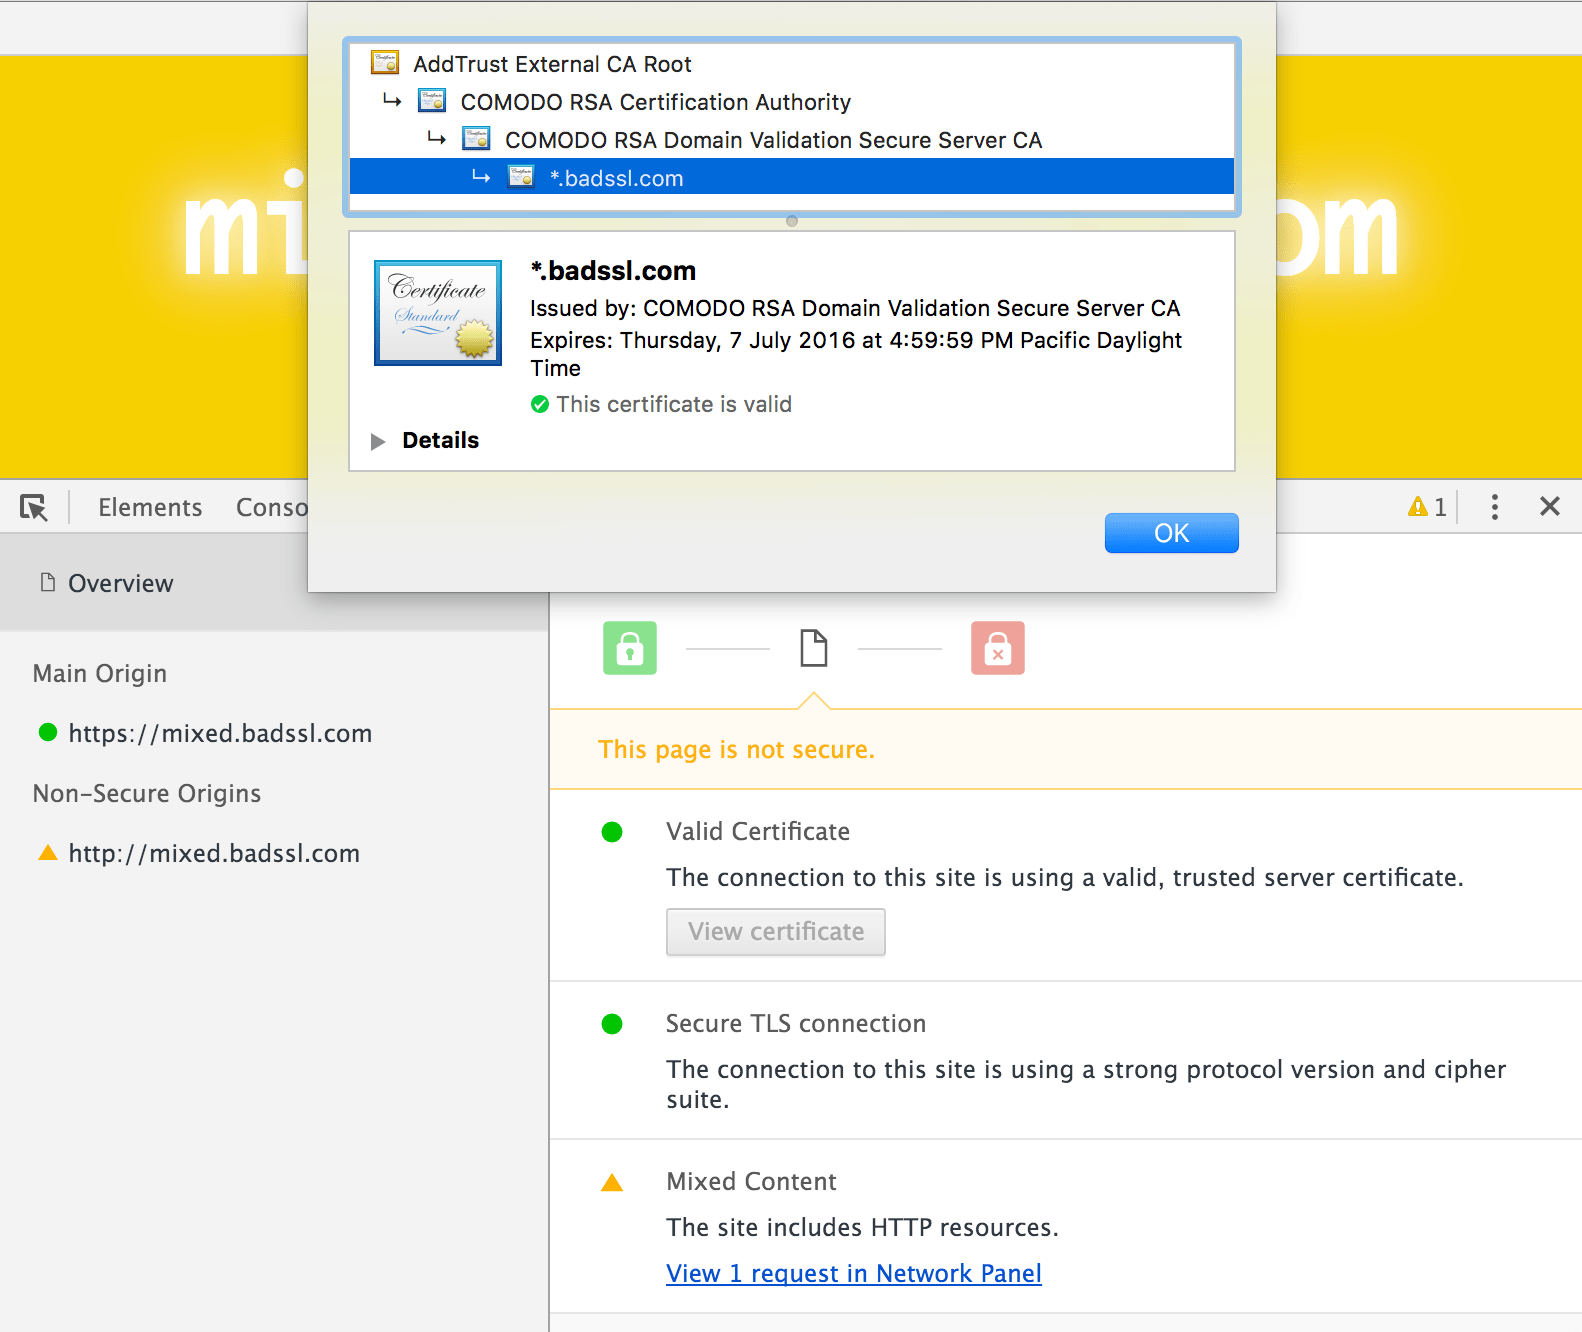This screenshot has width=1582, height=1332.
Task: Switch to the Console tab
Action: 272,507
